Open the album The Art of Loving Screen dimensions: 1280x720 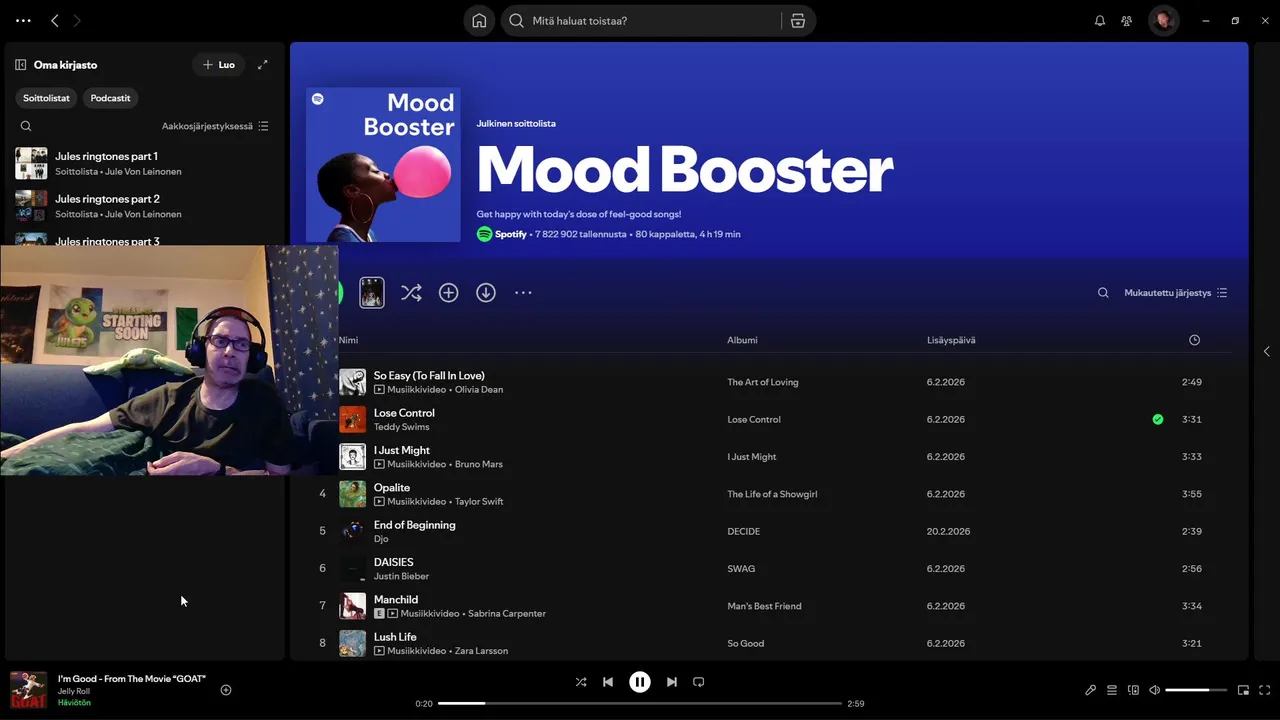point(762,382)
